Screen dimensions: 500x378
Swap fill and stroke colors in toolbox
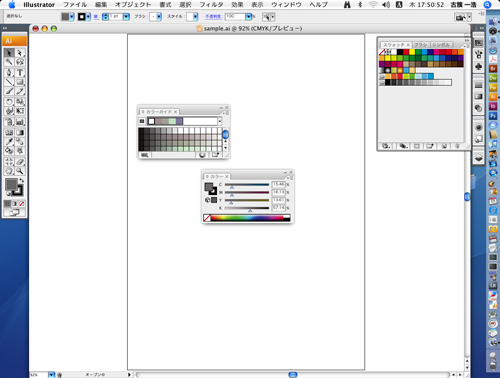click(x=22, y=180)
